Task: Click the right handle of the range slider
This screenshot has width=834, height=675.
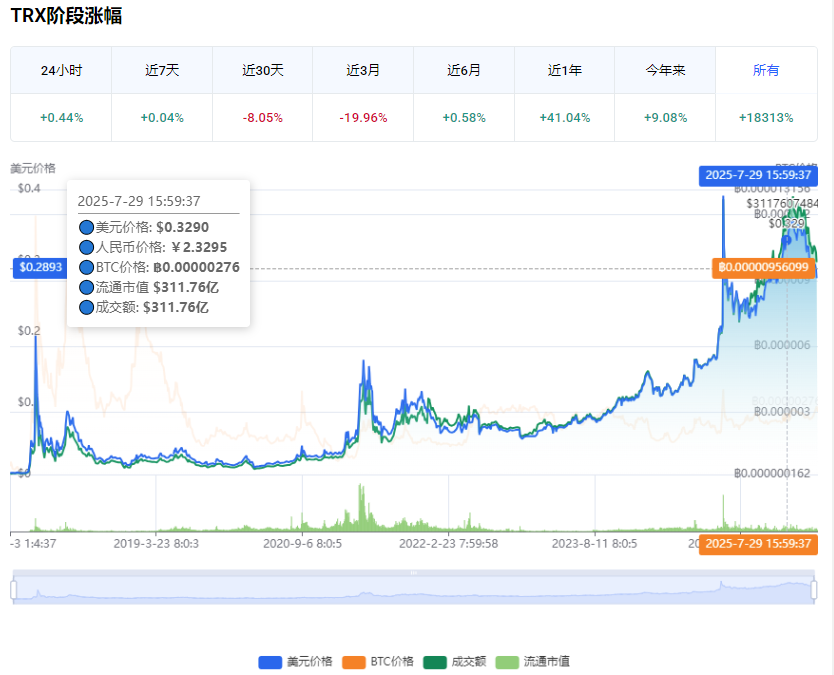Action: 814,590
